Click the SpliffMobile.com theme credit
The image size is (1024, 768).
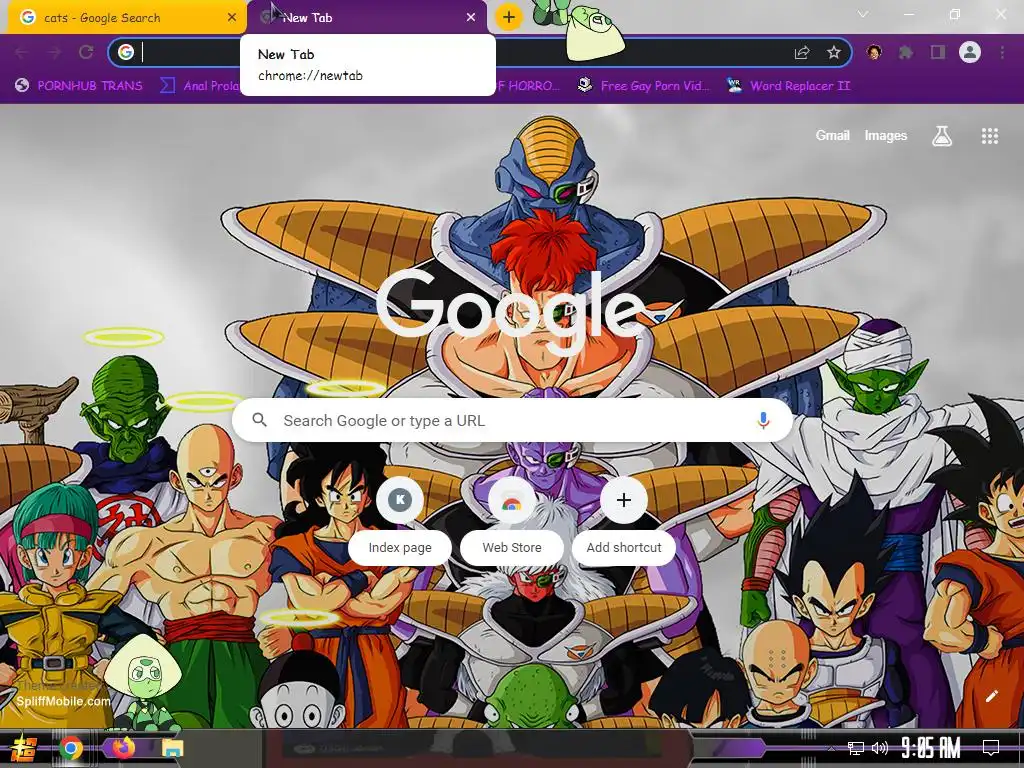pos(63,701)
